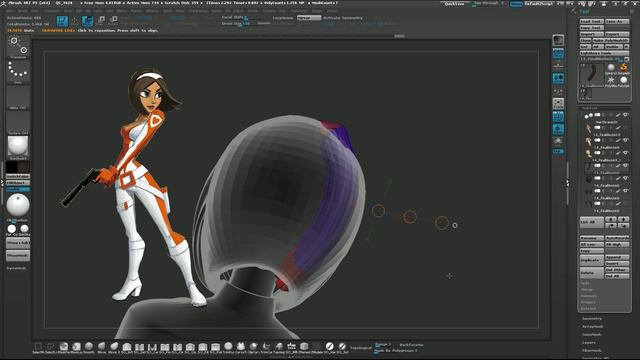Expand the Split section in SubTool
Image resolution: width=640 pixels, height=360 pixels.
(585, 283)
